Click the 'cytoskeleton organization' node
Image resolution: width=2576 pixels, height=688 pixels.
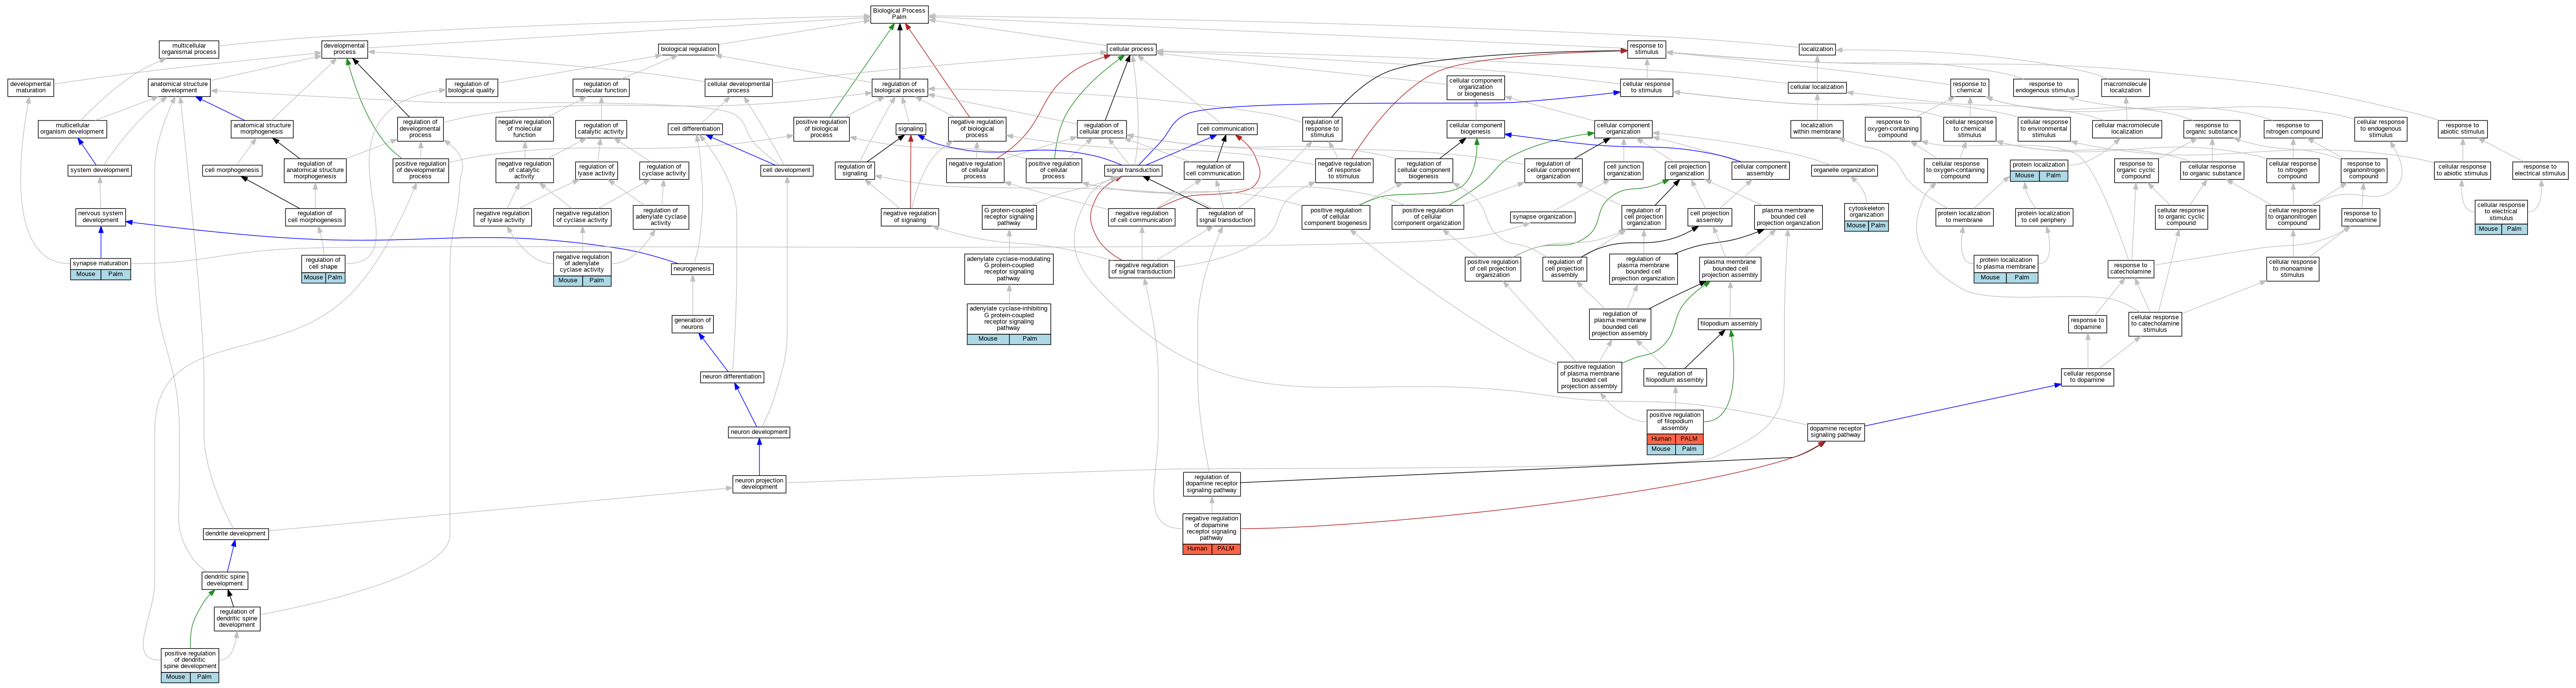(1866, 217)
